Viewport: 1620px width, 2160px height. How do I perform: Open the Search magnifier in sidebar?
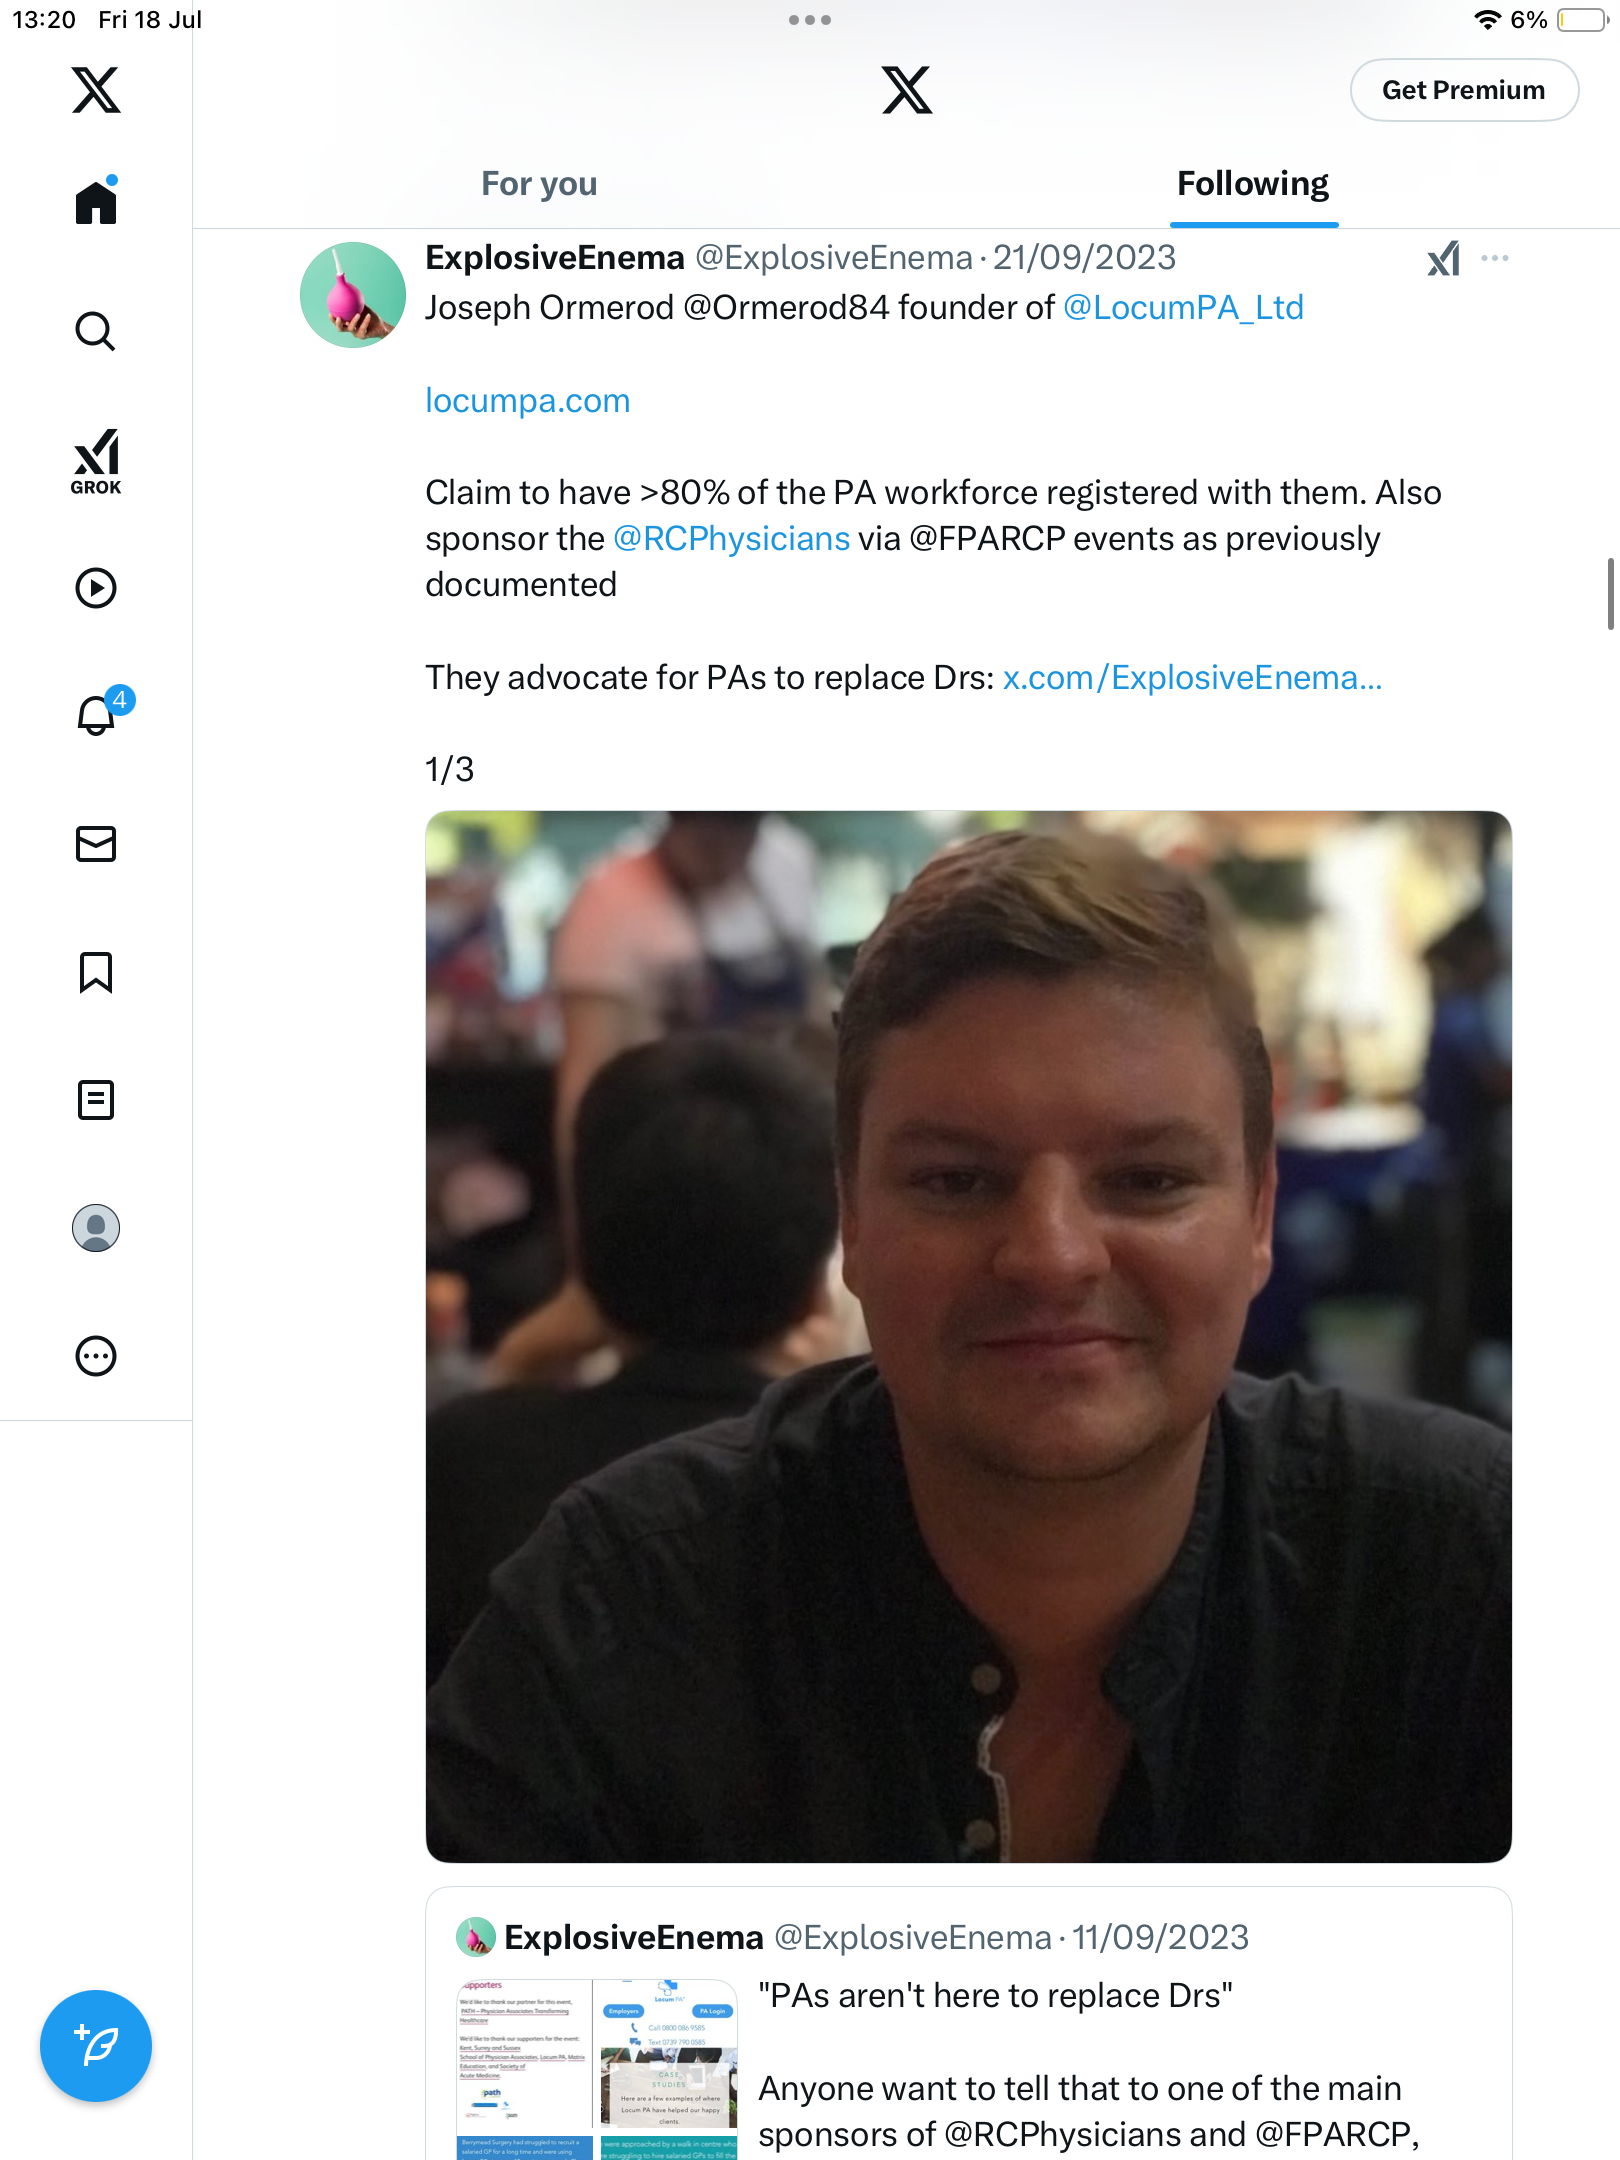point(96,331)
